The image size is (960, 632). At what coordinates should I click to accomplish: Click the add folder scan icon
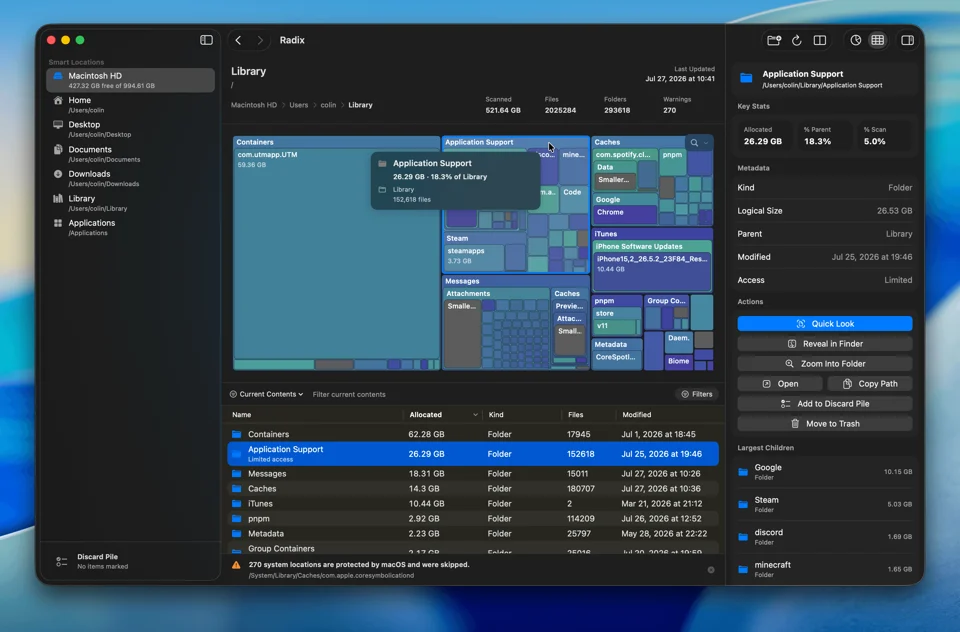(774, 40)
